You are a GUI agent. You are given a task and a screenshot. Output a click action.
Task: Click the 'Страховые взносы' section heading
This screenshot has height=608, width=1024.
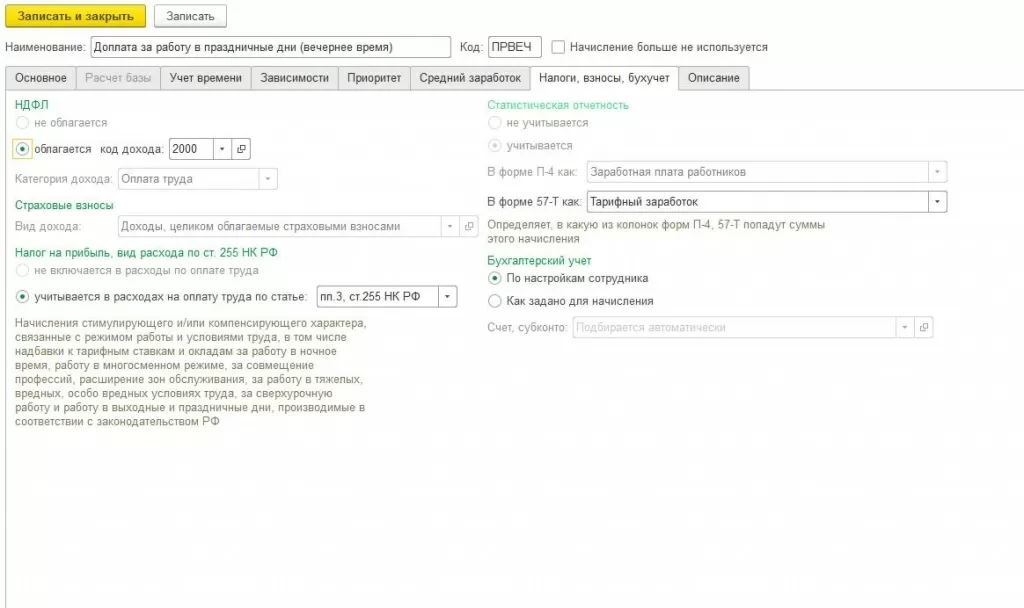(x=64, y=205)
